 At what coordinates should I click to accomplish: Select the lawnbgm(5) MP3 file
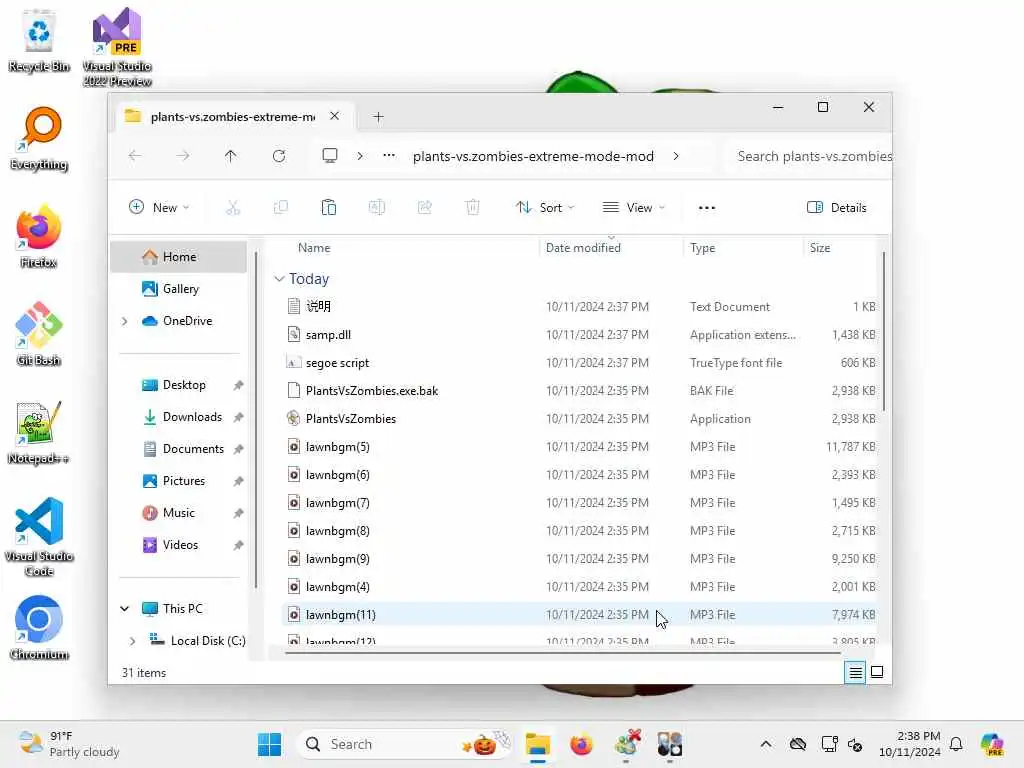tap(579, 447)
